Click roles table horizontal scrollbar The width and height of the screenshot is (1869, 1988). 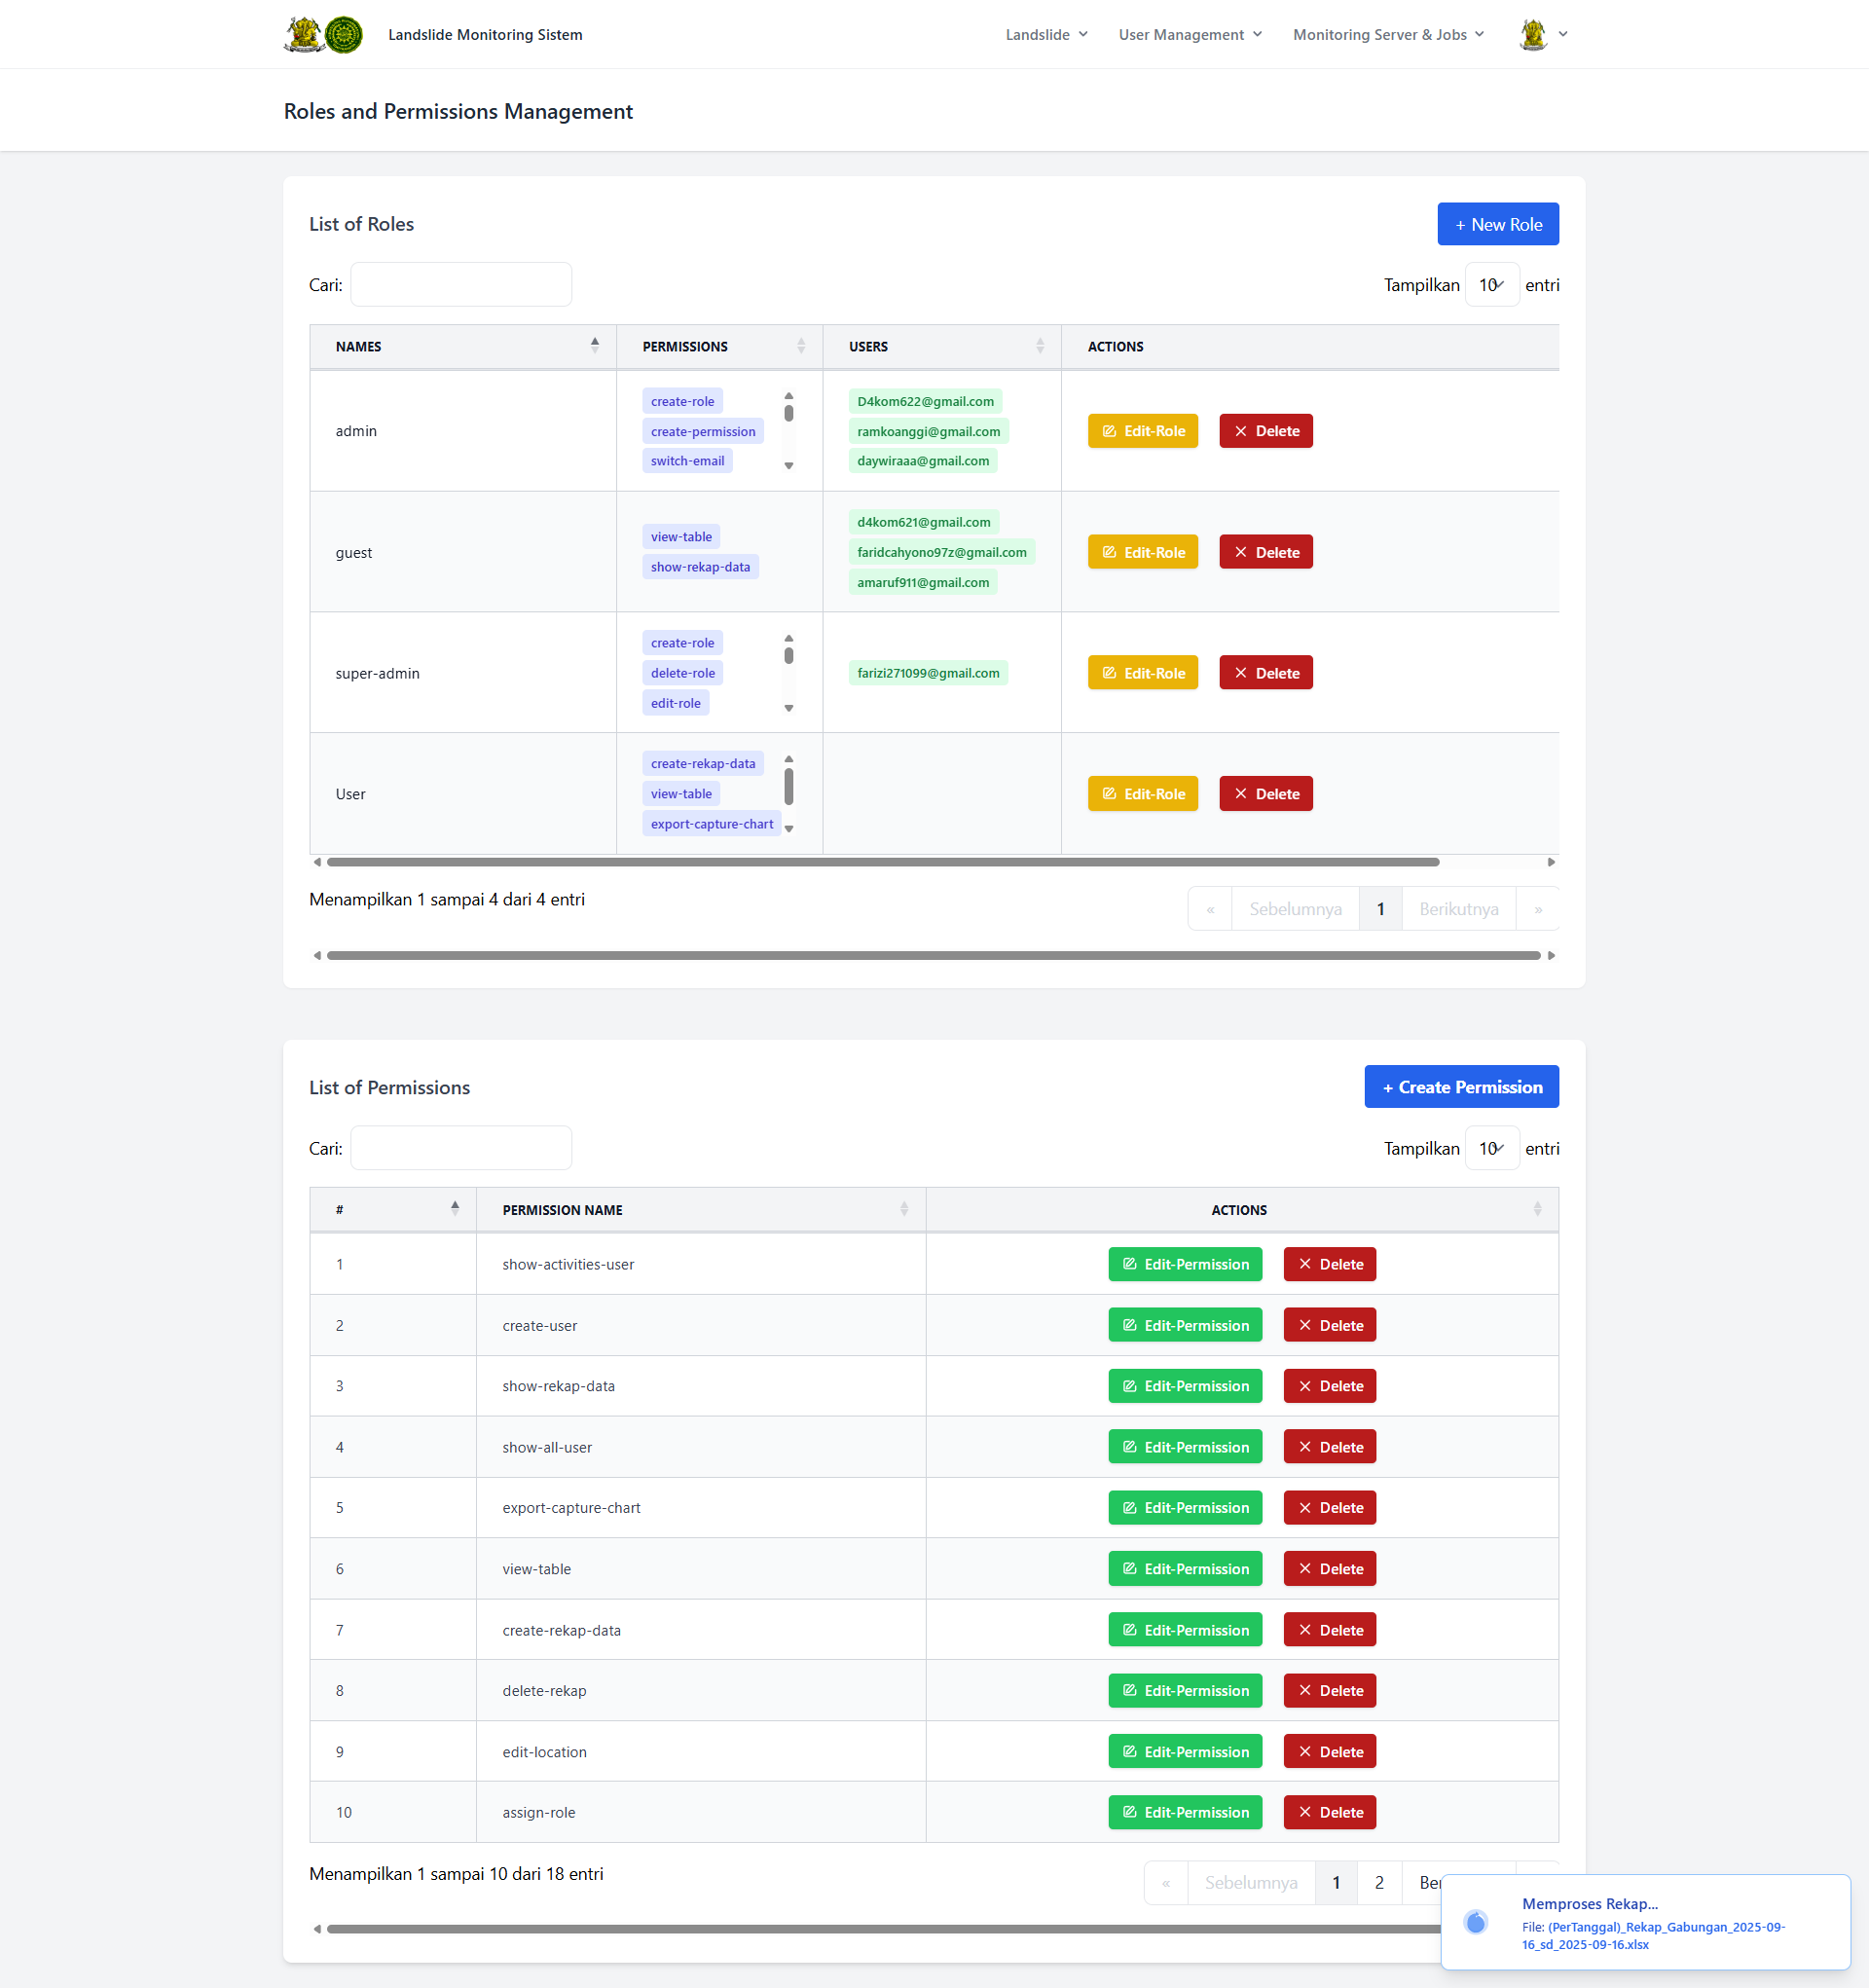[x=882, y=862]
